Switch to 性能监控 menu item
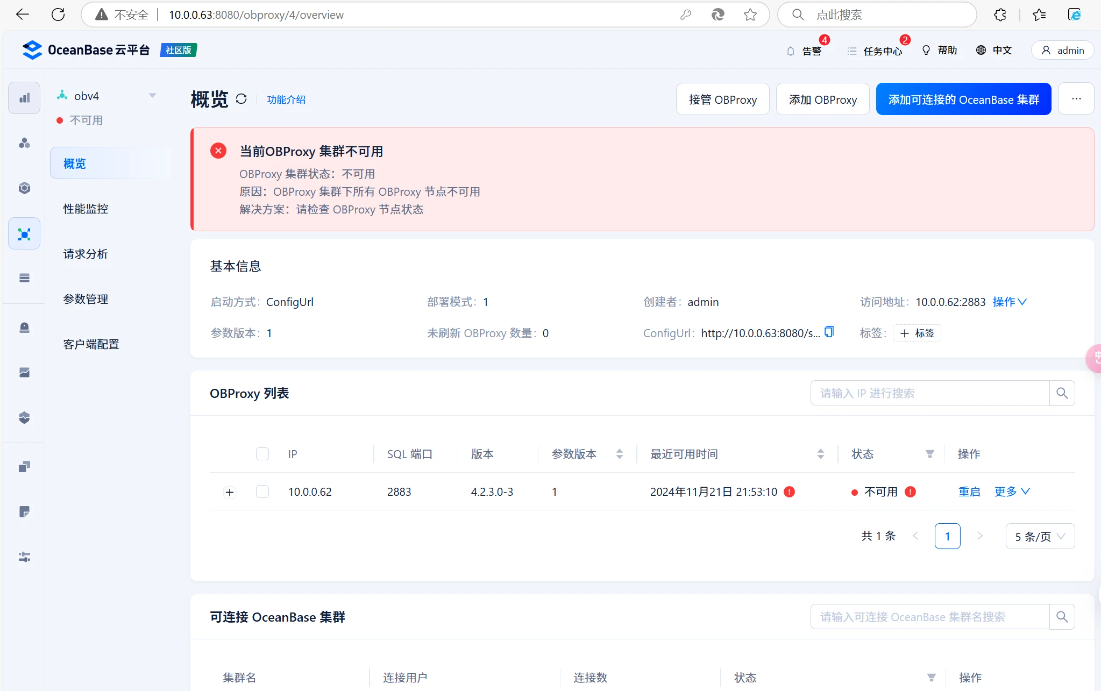 coord(86,209)
